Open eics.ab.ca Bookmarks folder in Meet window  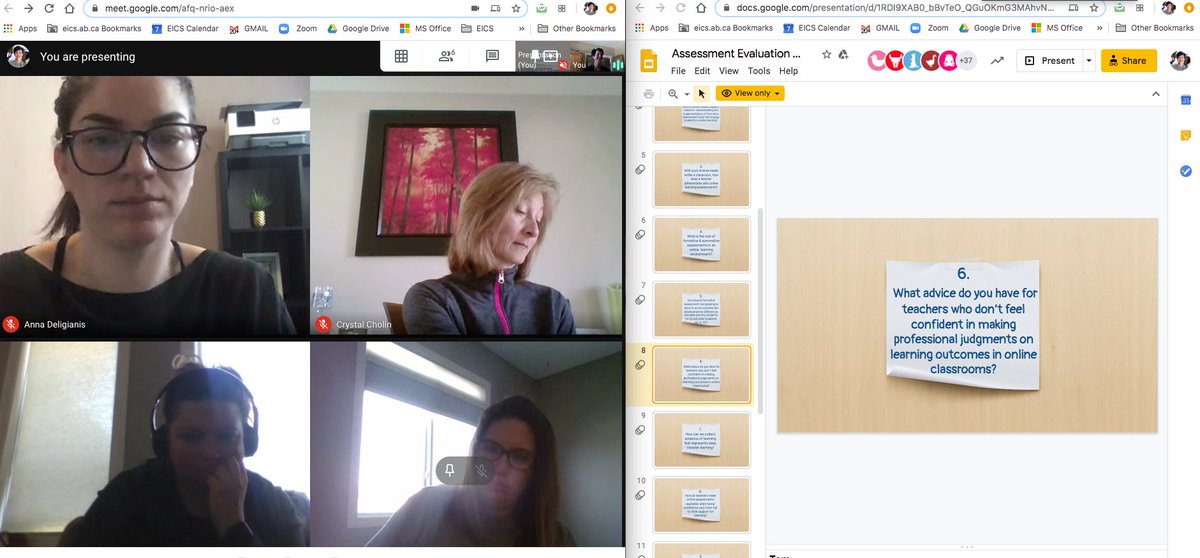coord(94,28)
